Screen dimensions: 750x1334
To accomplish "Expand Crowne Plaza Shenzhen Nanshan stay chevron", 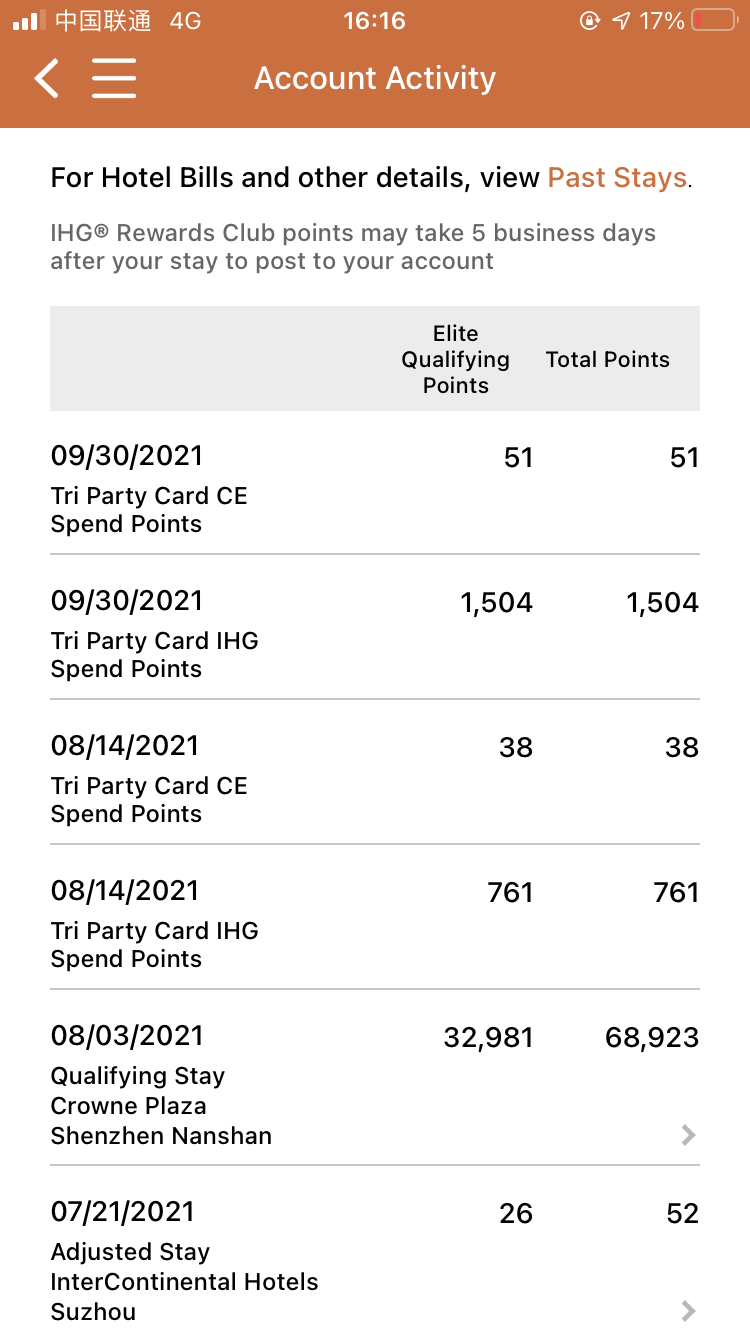I will (688, 1135).
